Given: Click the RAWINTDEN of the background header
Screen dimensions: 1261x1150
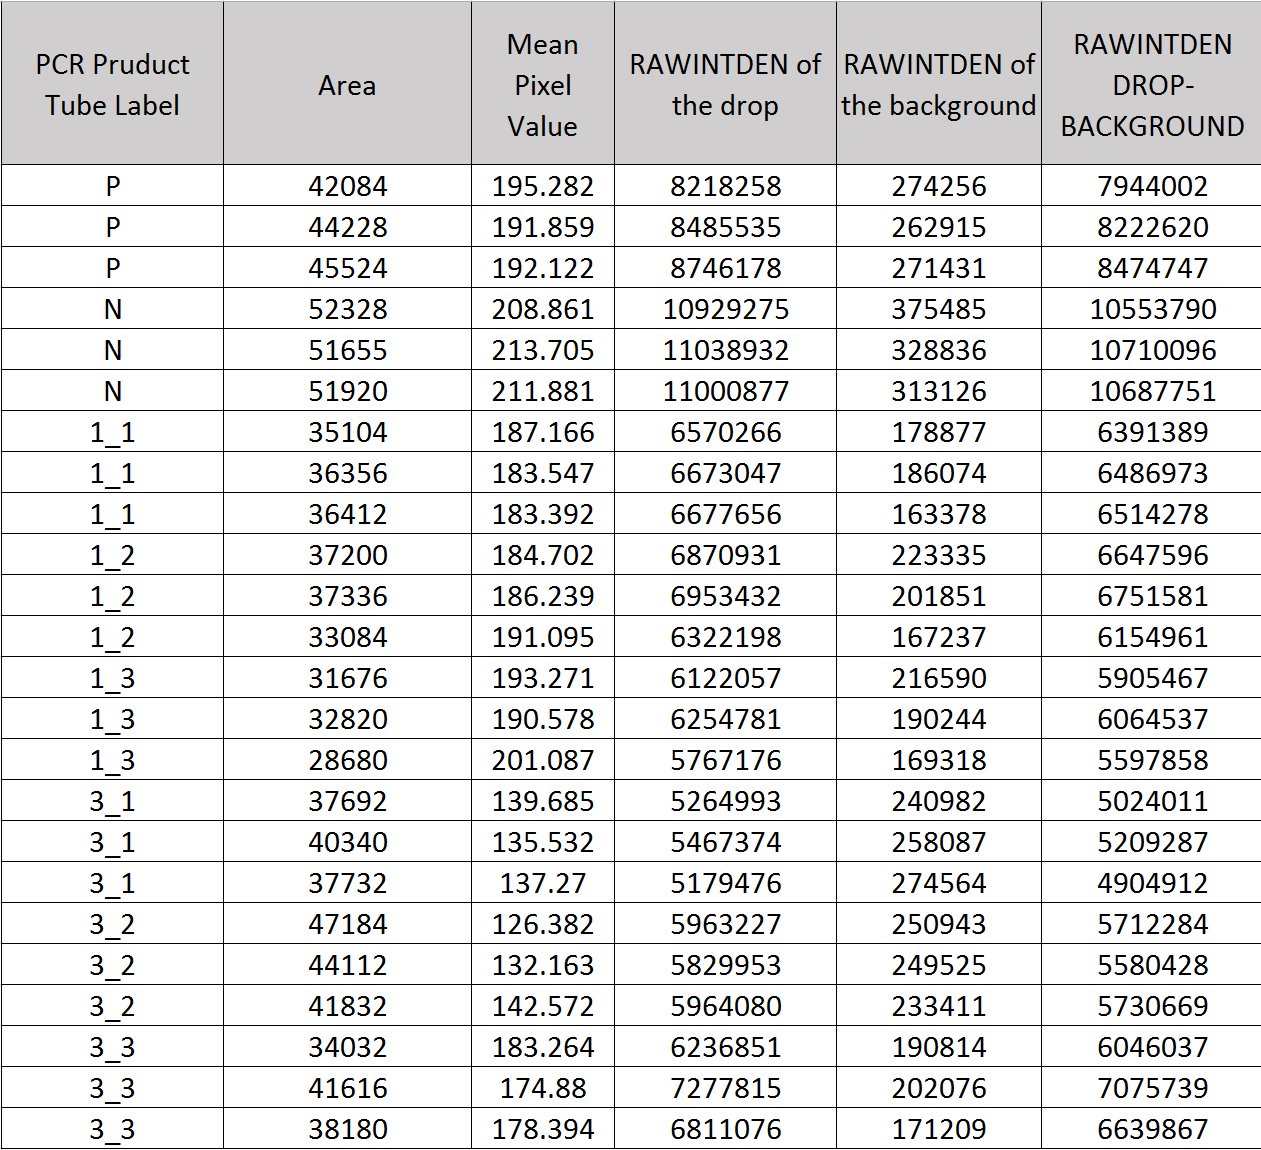Looking at the screenshot, I should click(938, 85).
